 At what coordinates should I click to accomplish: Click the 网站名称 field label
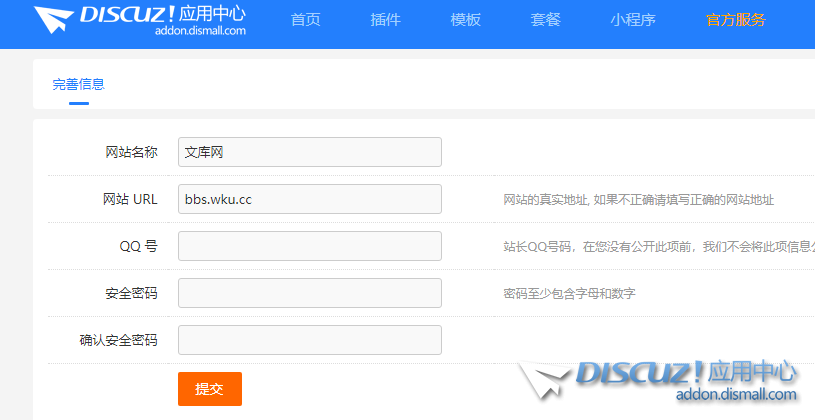tap(131, 152)
